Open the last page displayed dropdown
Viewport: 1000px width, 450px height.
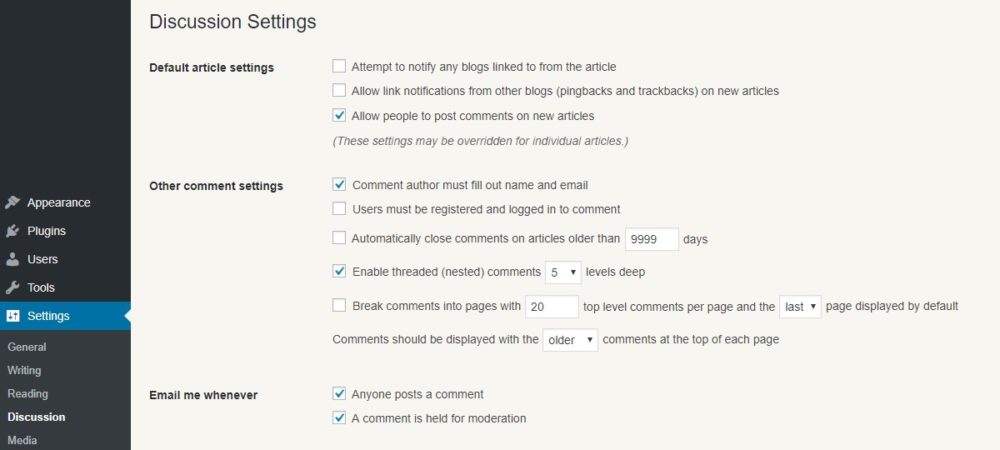coord(800,307)
